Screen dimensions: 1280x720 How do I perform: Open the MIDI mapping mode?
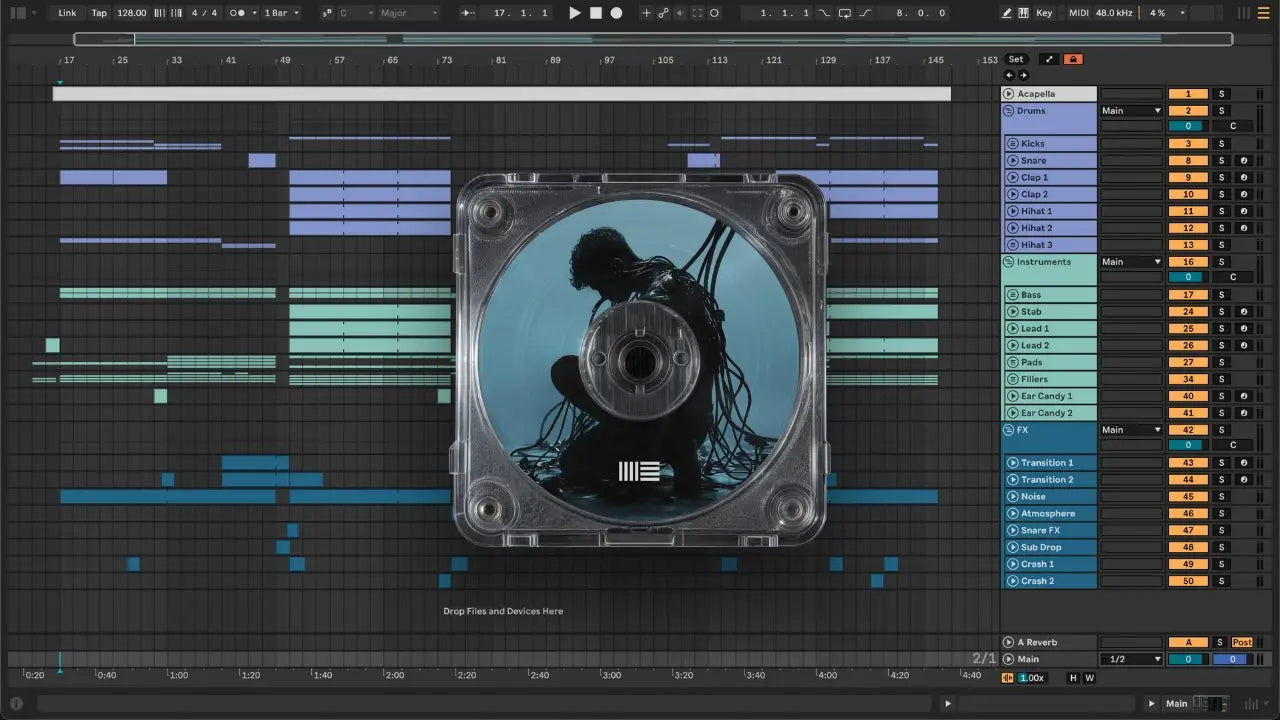point(1078,13)
